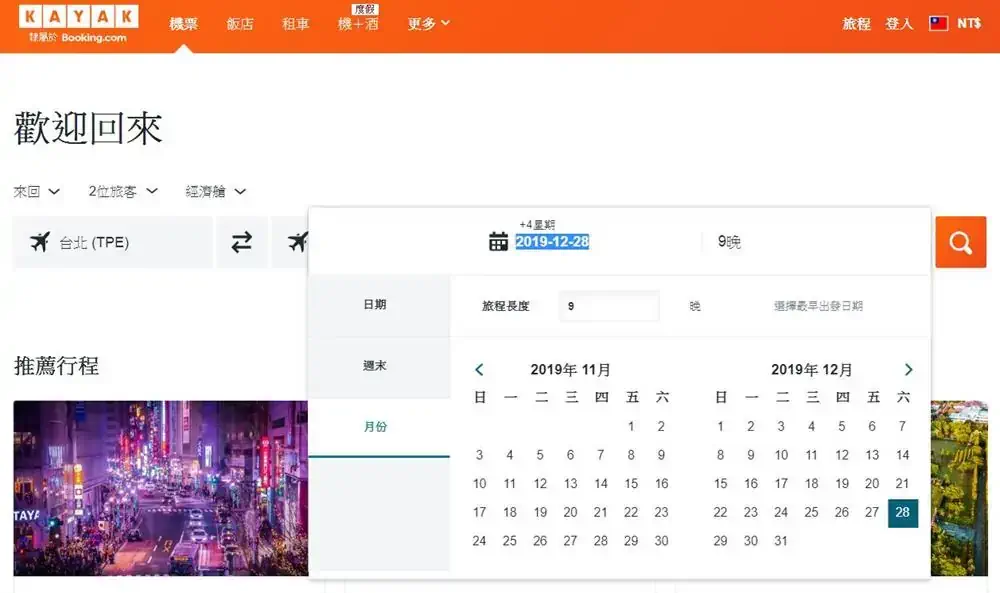Viewport: 1000px width, 593px height.
Task: Go to next month with right chevron
Action: 908,370
